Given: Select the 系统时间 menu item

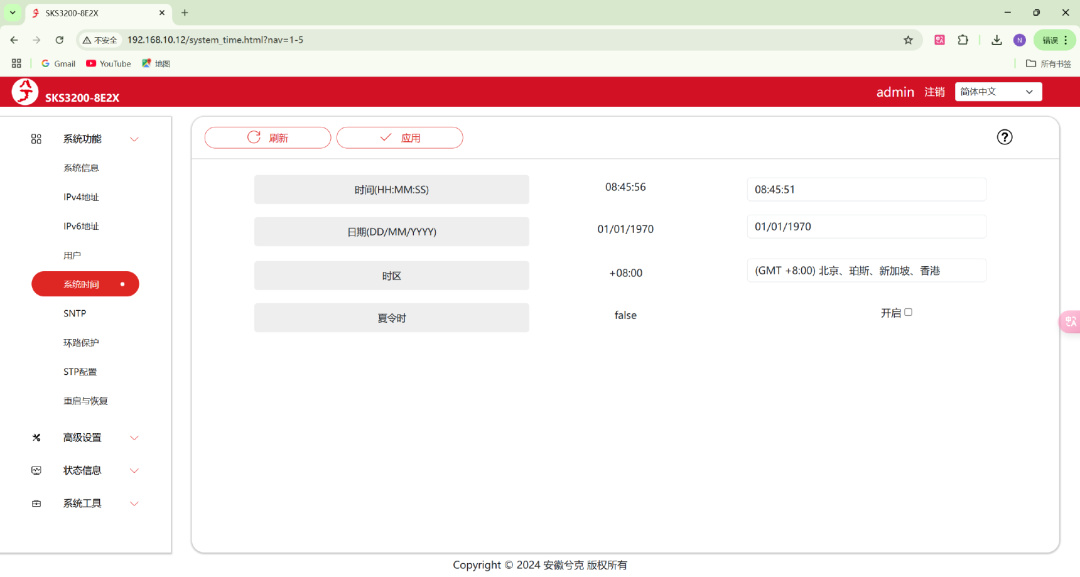Looking at the screenshot, I should pos(85,284).
